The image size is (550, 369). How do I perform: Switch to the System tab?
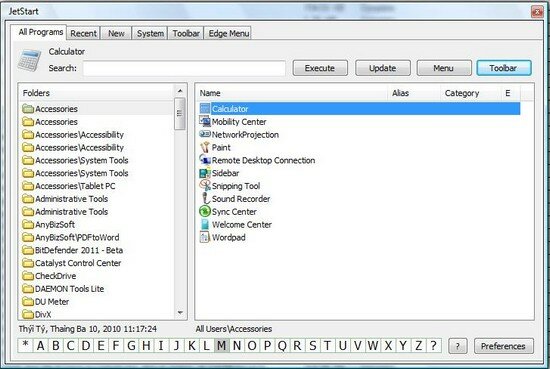pos(150,33)
